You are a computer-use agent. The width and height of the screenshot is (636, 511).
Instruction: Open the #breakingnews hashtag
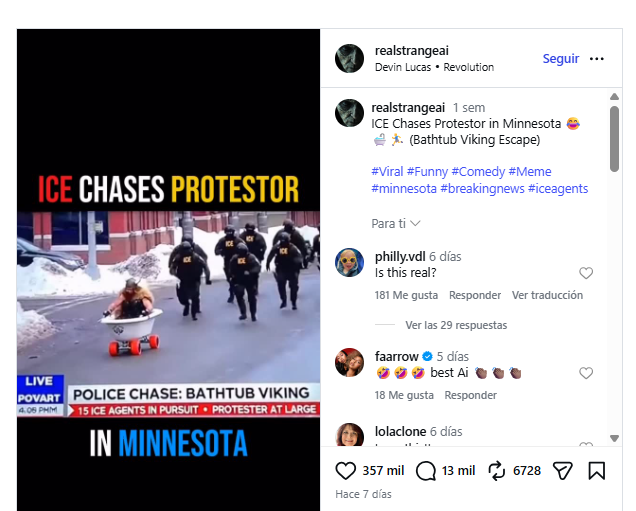click(482, 189)
